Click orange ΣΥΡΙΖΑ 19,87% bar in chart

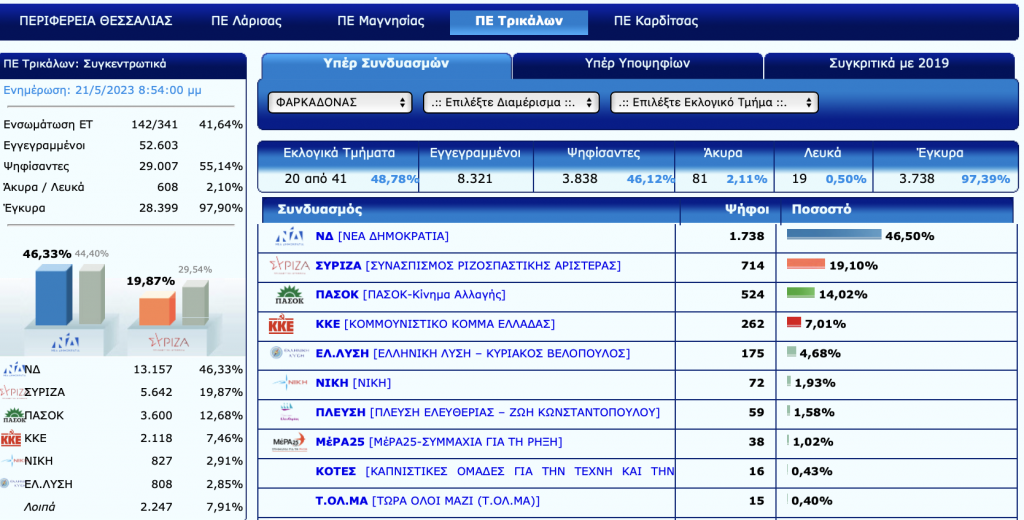pos(157,308)
